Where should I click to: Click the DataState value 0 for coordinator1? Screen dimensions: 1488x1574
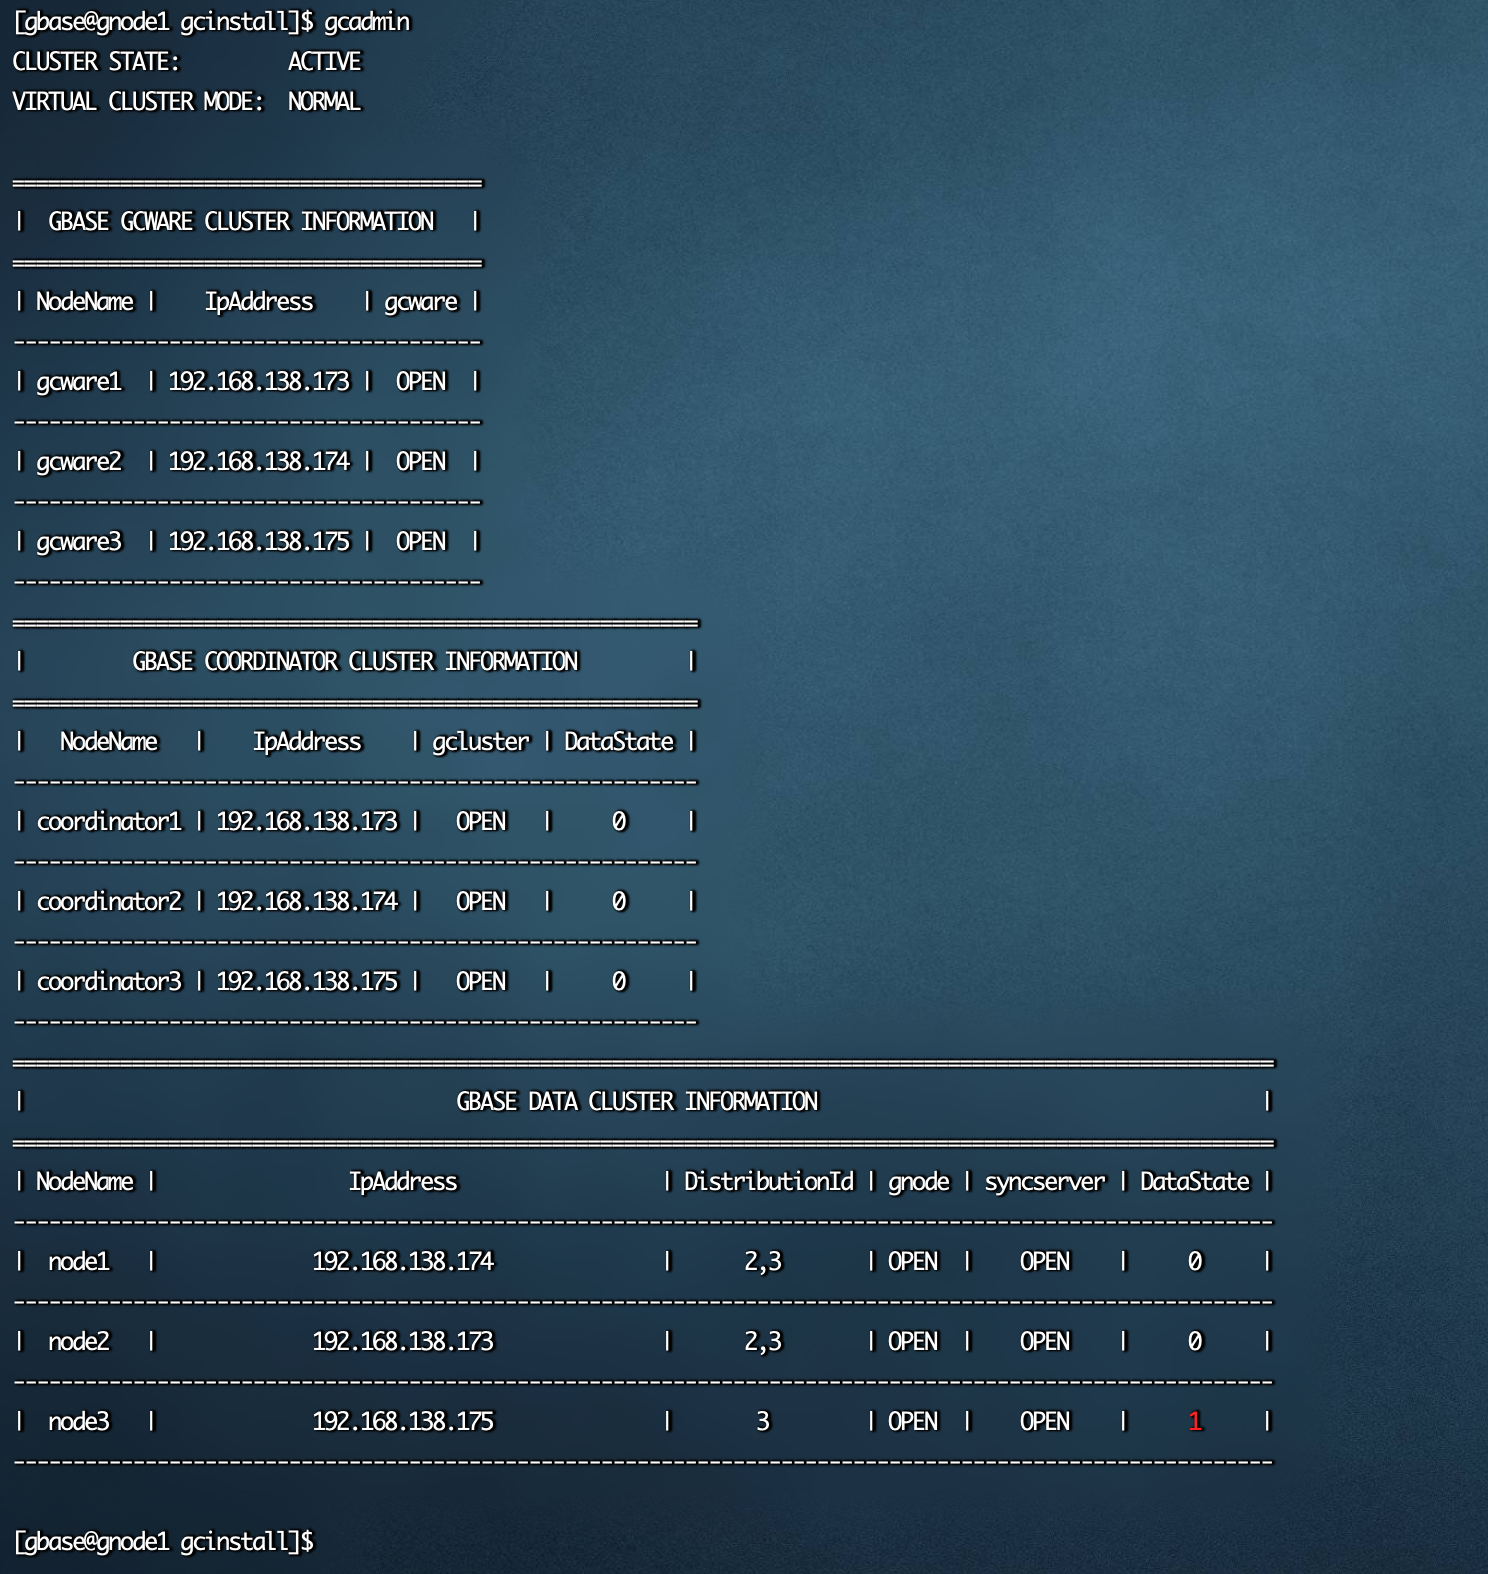tap(619, 822)
